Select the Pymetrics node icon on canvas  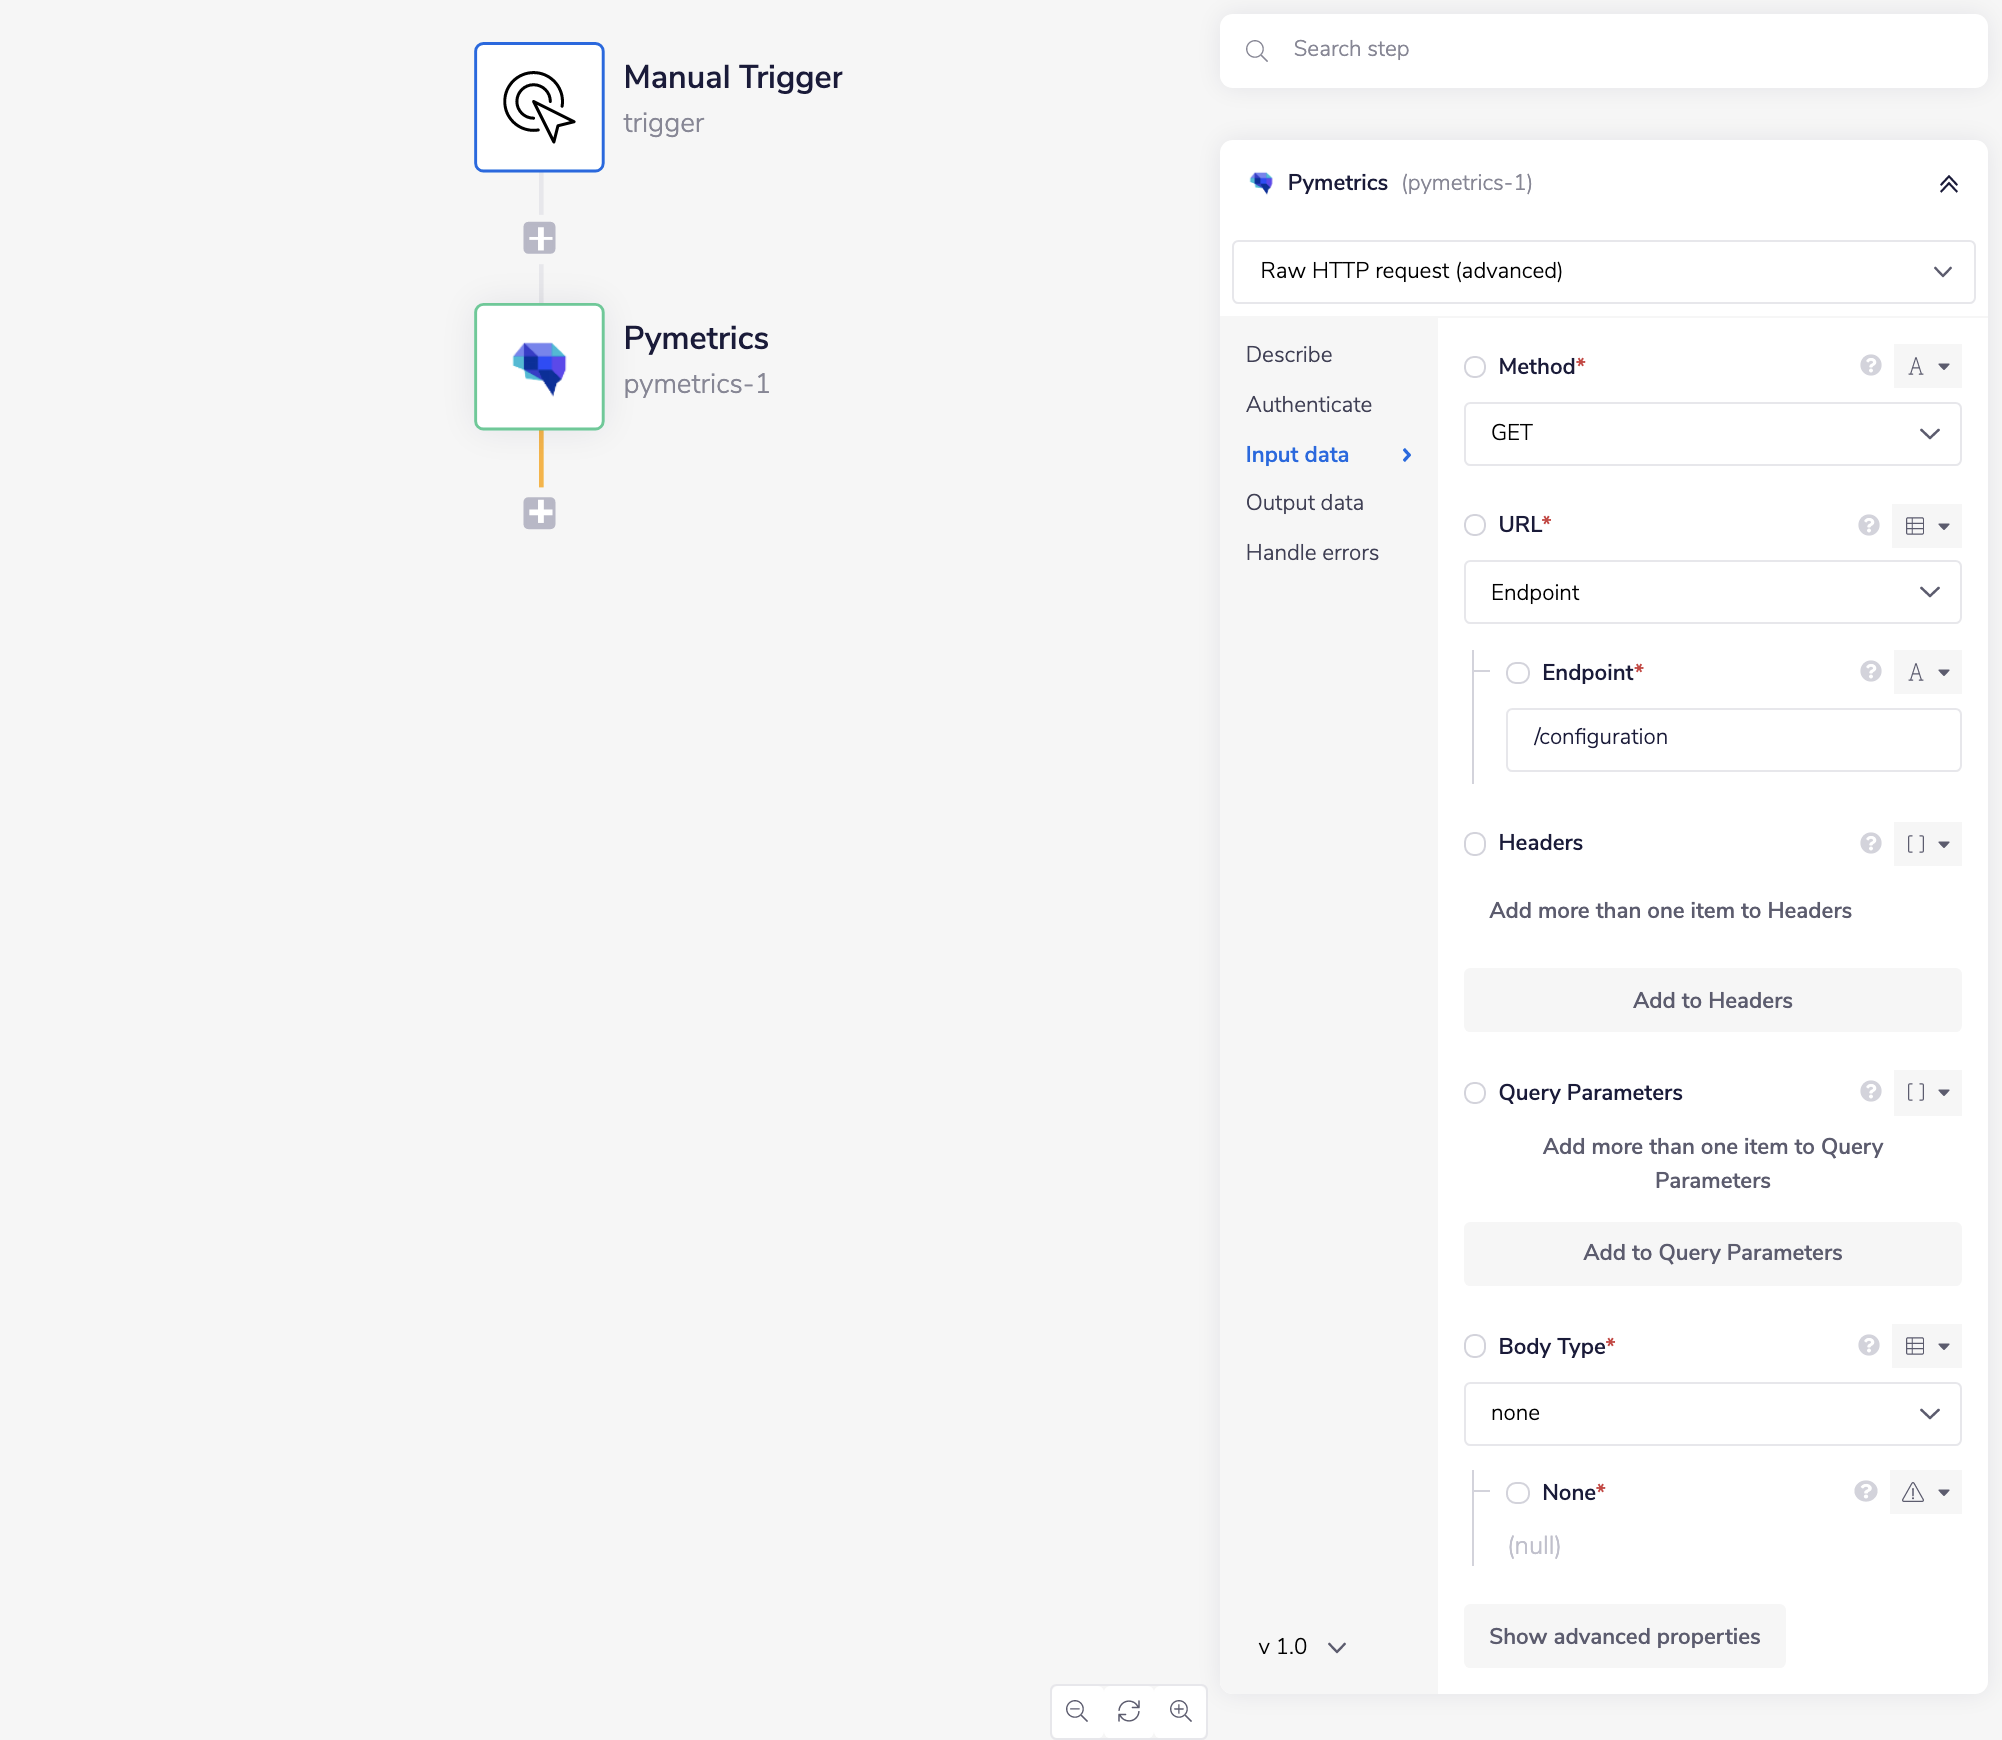pyautogui.click(x=539, y=367)
